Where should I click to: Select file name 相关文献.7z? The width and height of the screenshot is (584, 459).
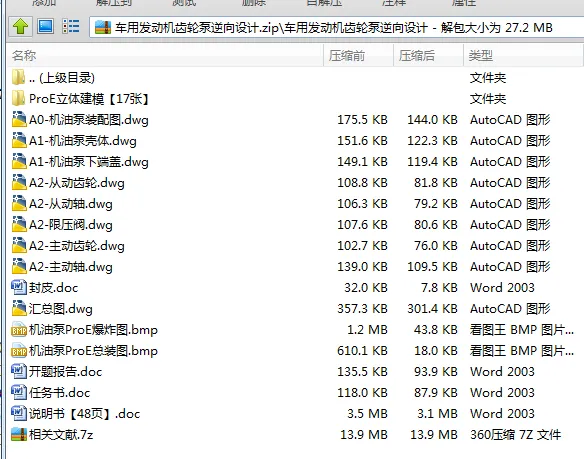coord(61,435)
